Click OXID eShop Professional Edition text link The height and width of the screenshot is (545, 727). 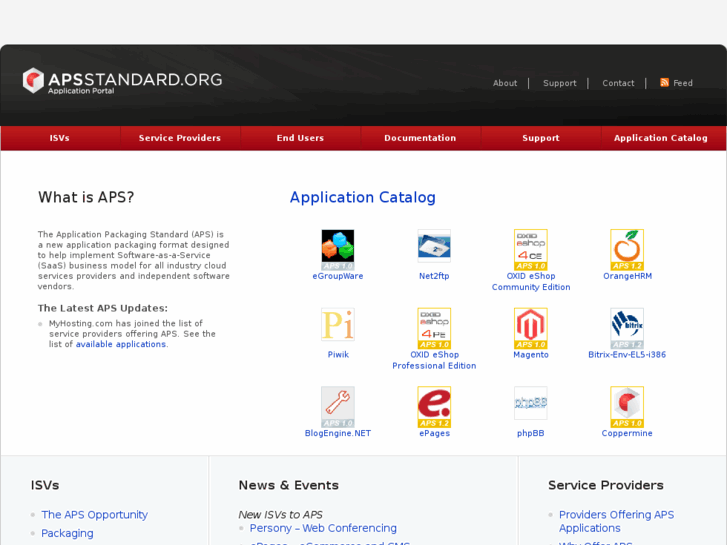[434, 360]
